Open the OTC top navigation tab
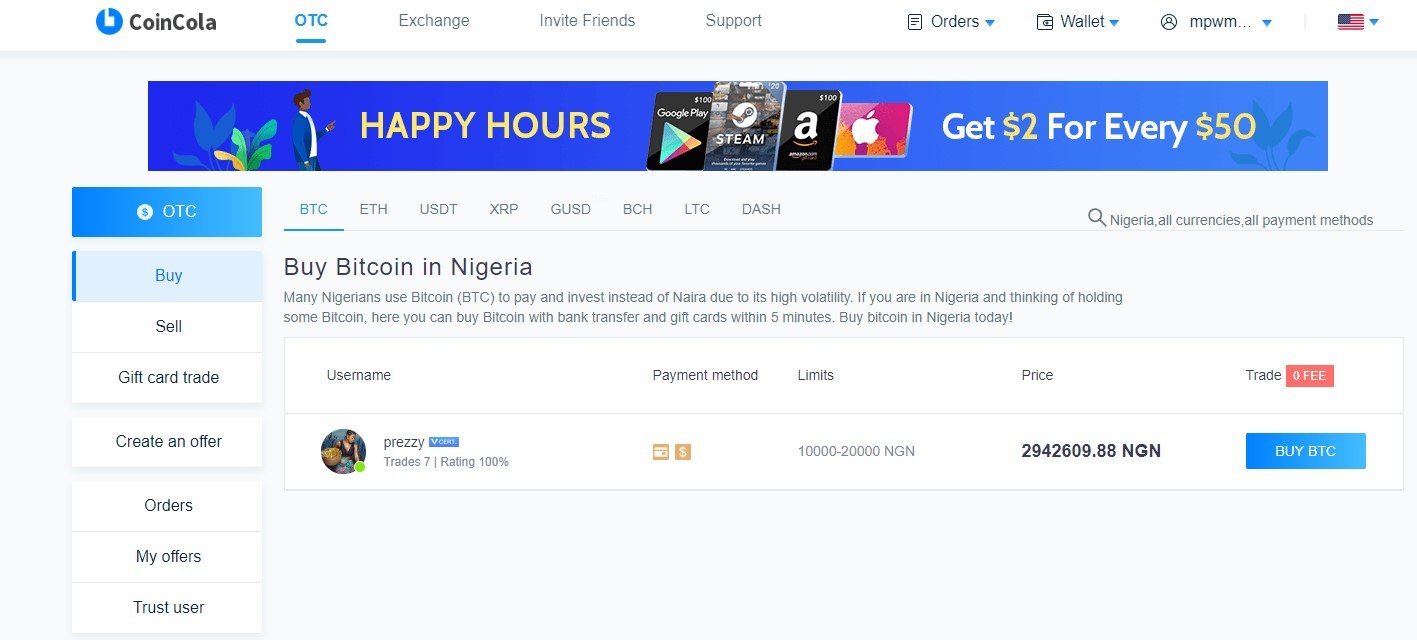Viewport: 1417px width, 640px height. click(x=311, y=21)
